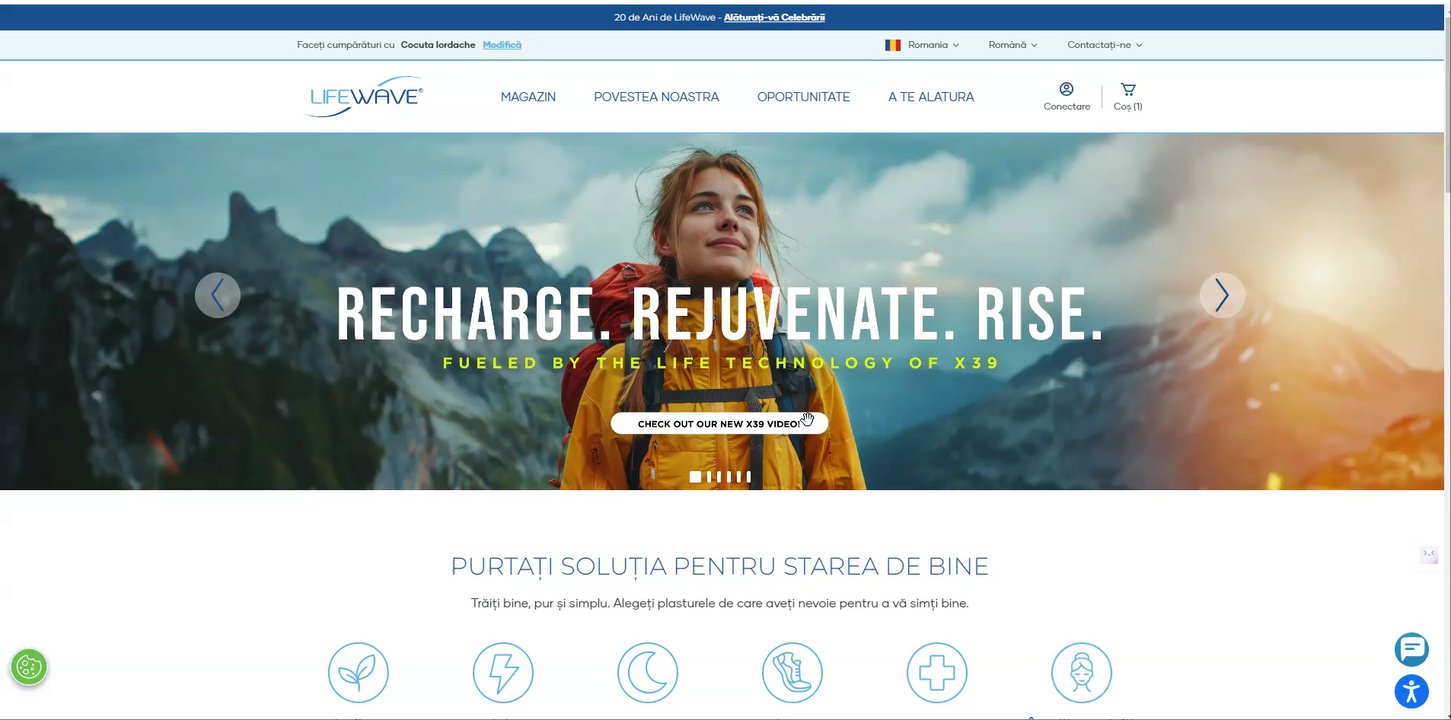1451x720 pixels.
Task: Click the LifeWave logo
Action: tap(364, 96)
